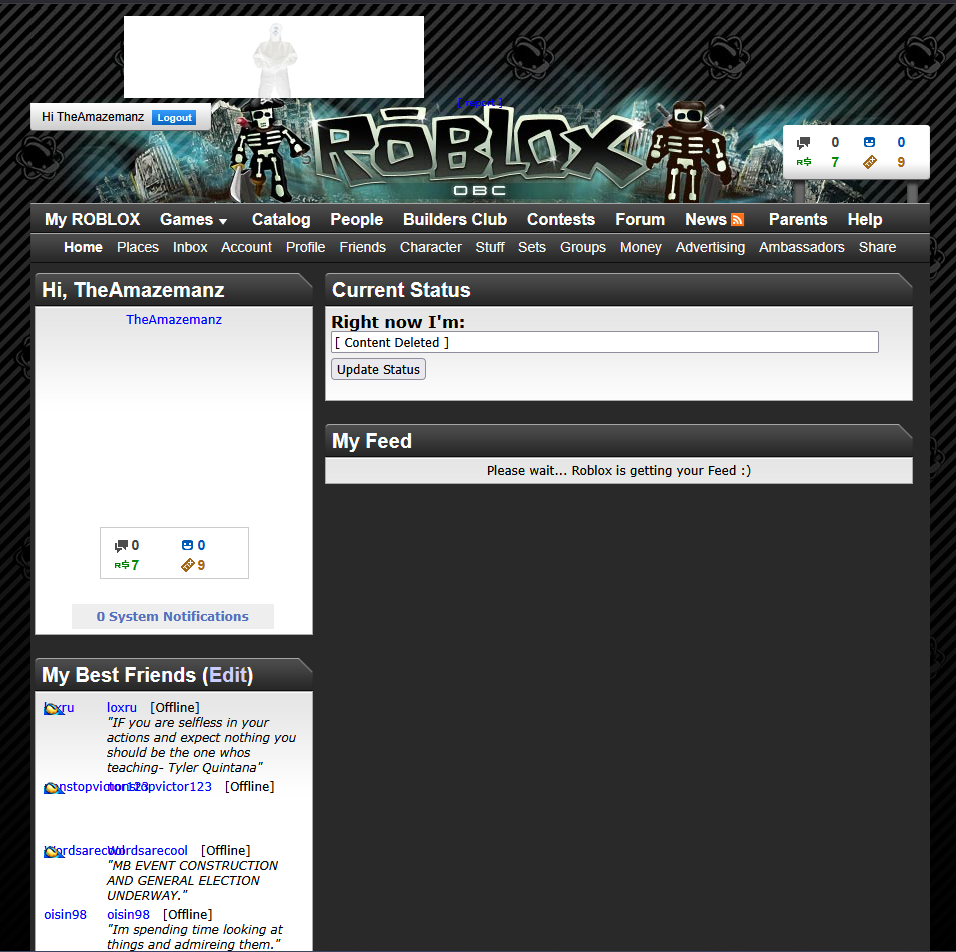This screenshot has height=952, width=956.
Task: Click the Edit link next to My Best Friends
Action: click(227, 676)
